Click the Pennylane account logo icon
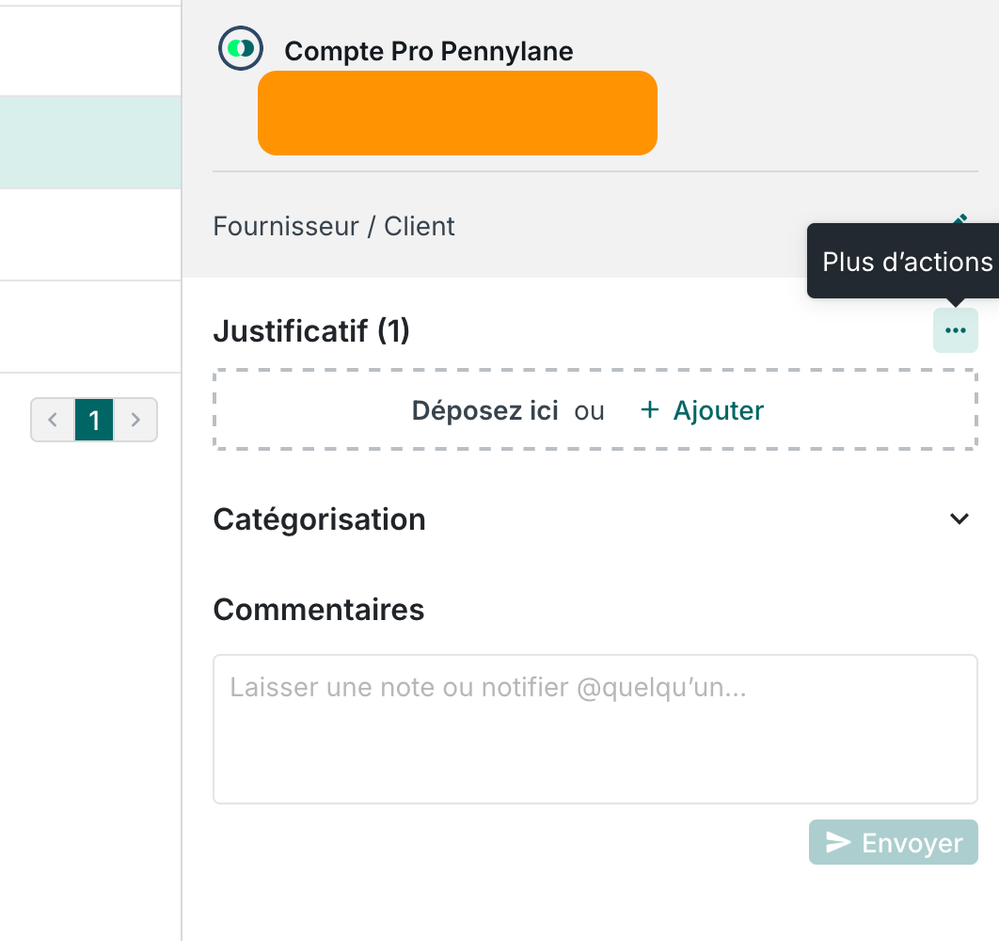 (x=240, y=49)
